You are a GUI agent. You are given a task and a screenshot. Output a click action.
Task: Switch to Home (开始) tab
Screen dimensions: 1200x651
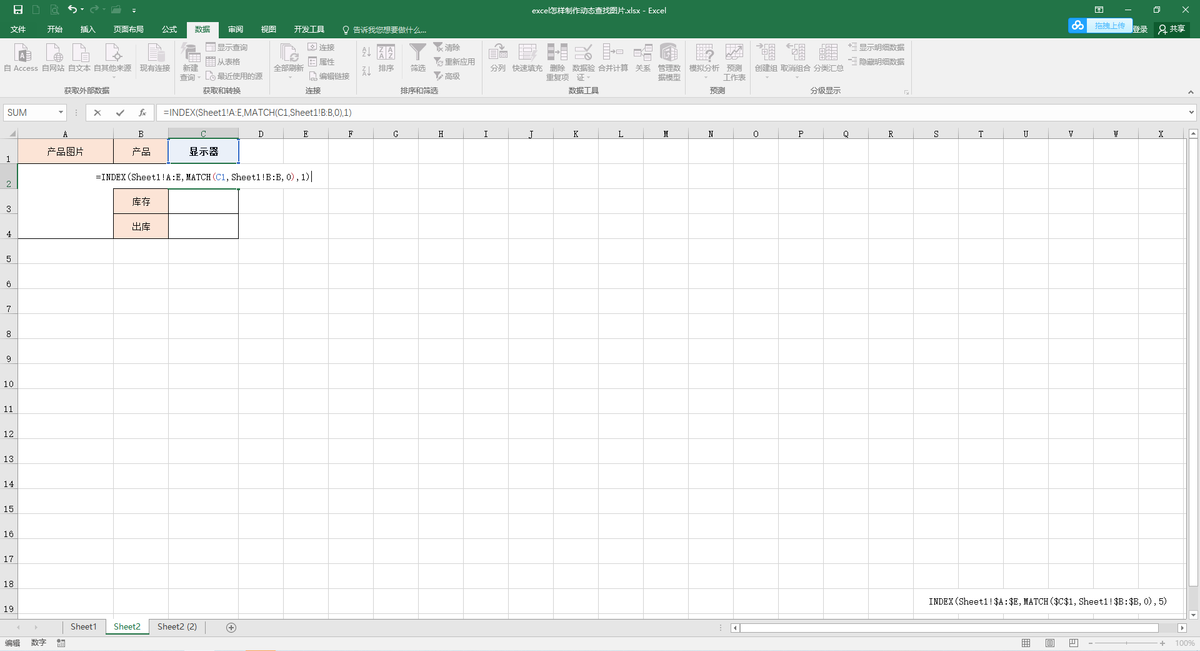point(54,30)
